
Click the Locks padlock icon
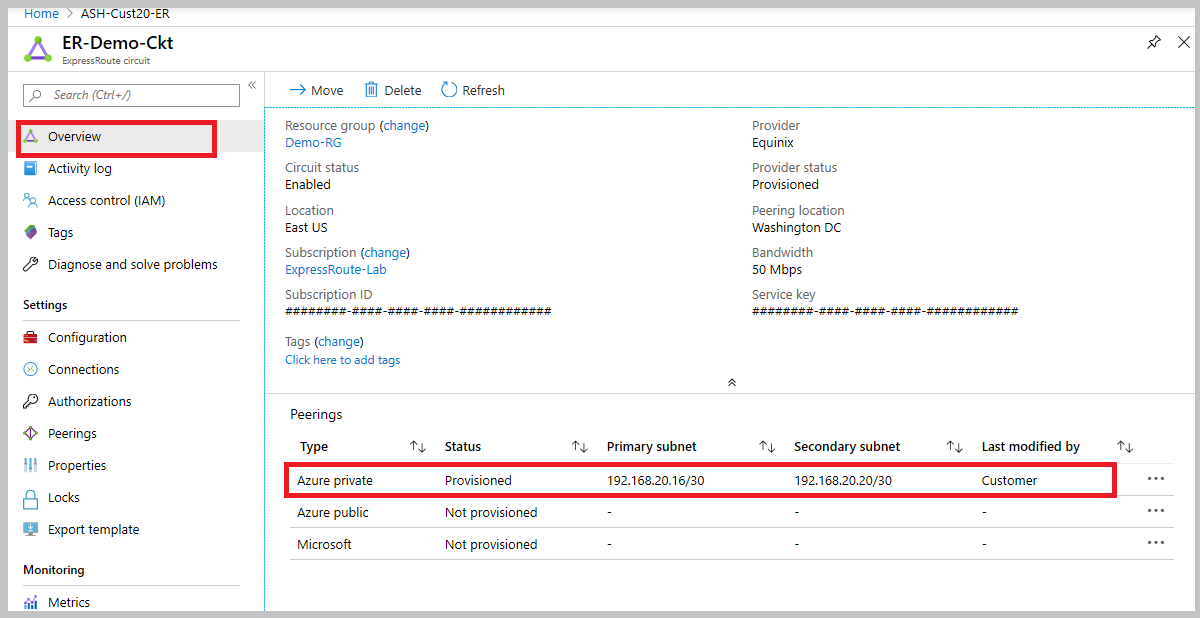point(31,497)
